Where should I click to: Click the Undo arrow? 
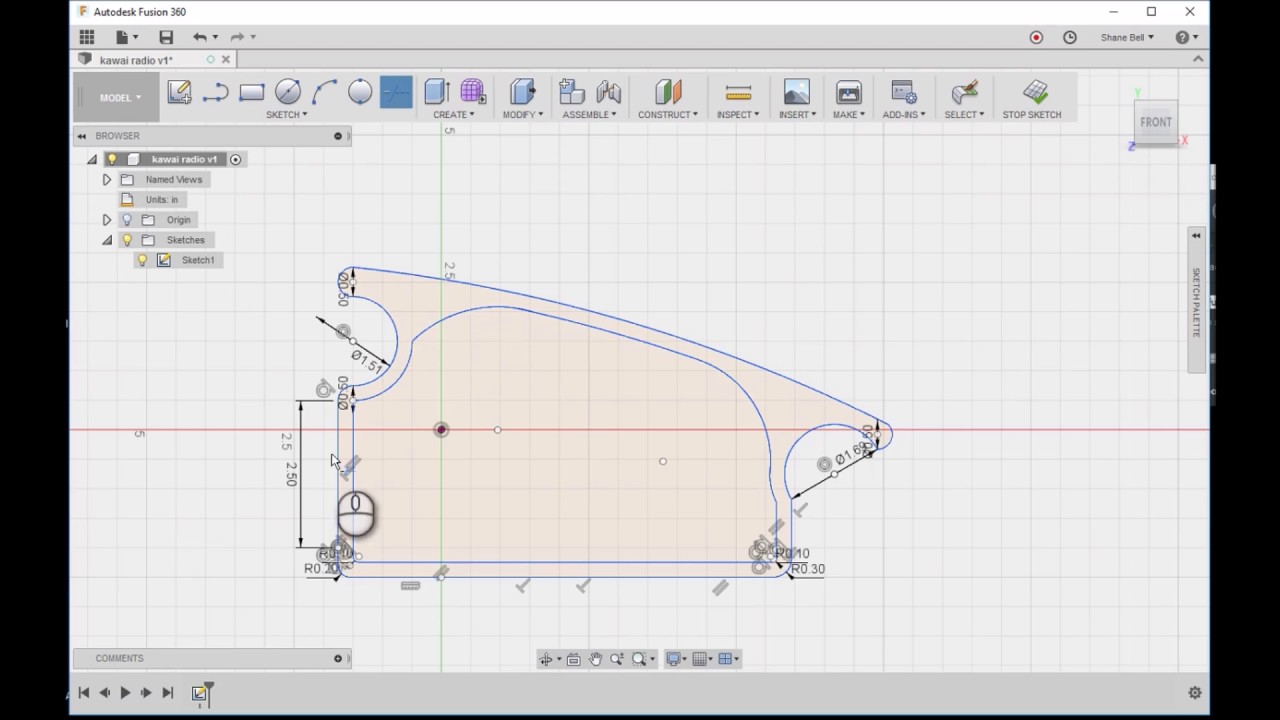[200, 37]
